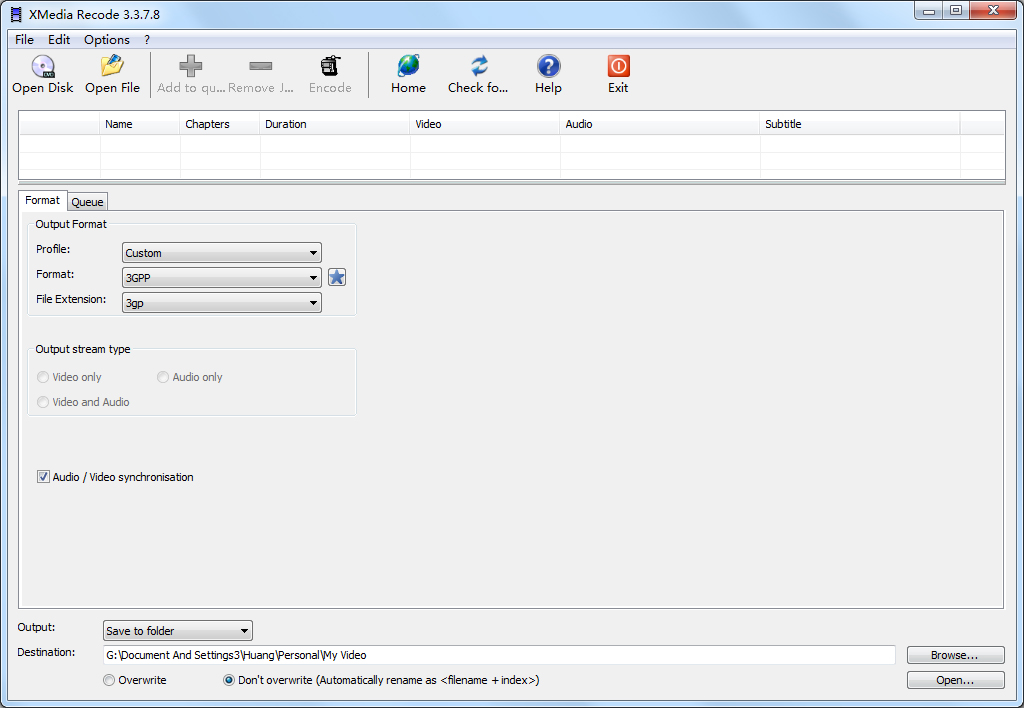The width and height of the screenshot is (1024, 708).
Task: Switch to the Queue tab
Action: [x=88, y=202]
